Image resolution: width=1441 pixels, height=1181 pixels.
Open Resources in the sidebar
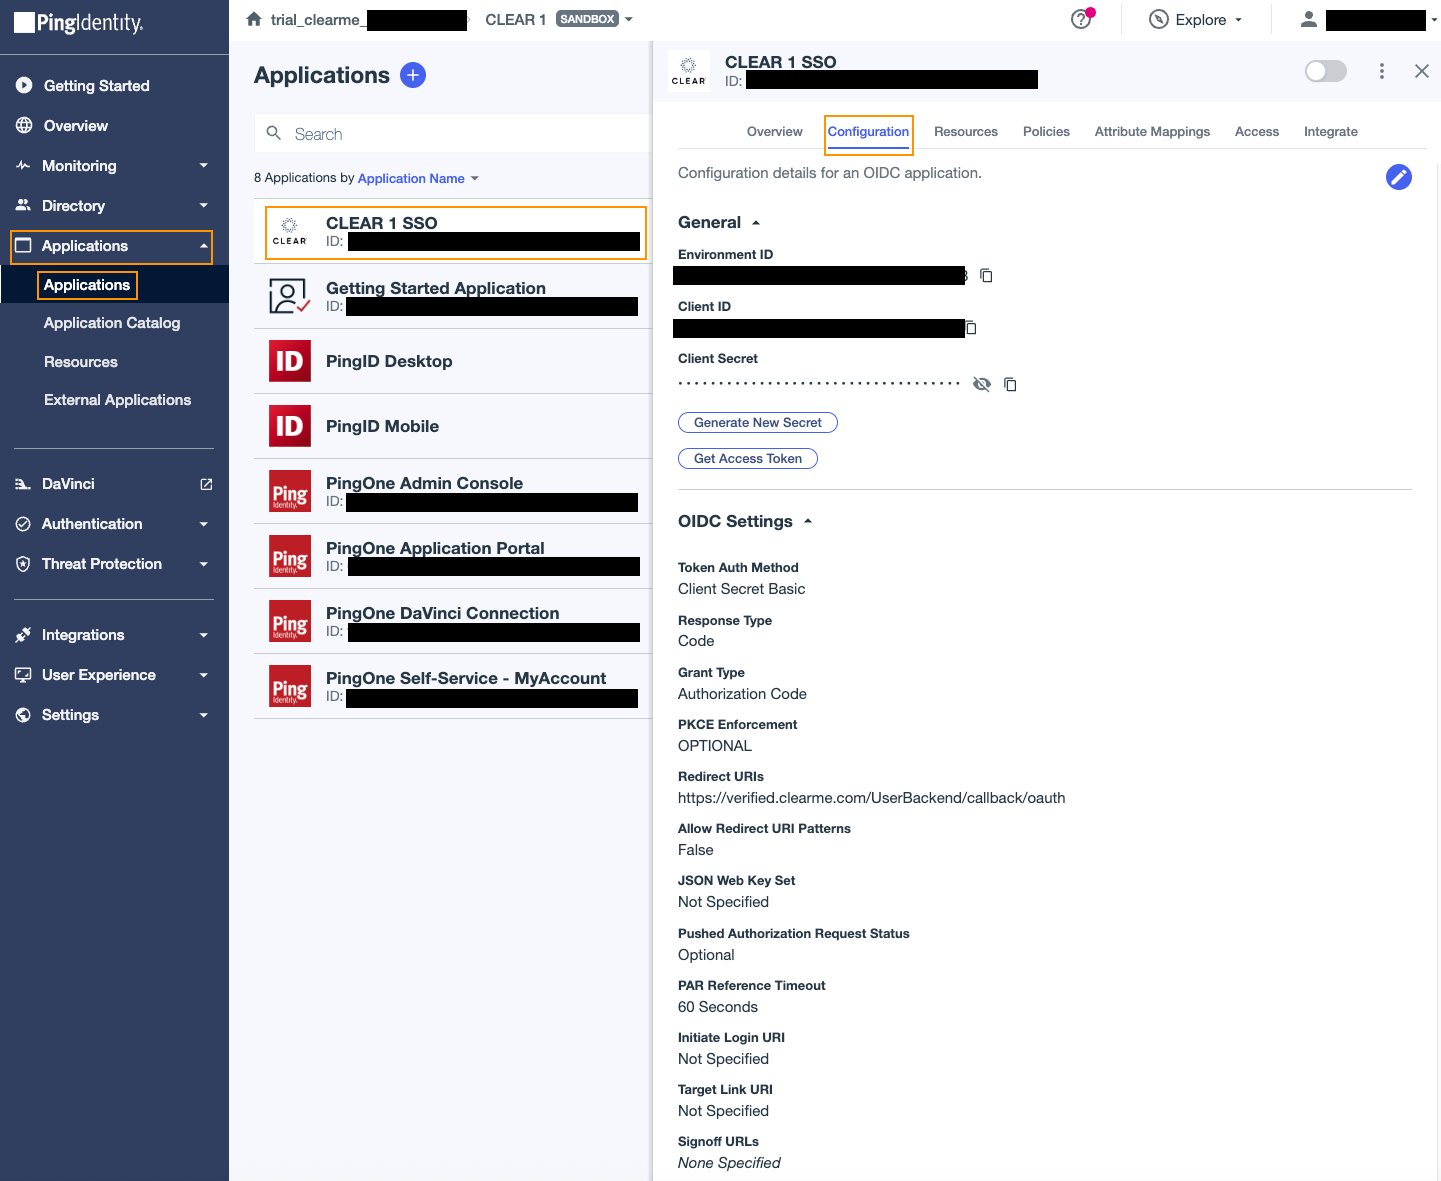(x=81, y=362)
